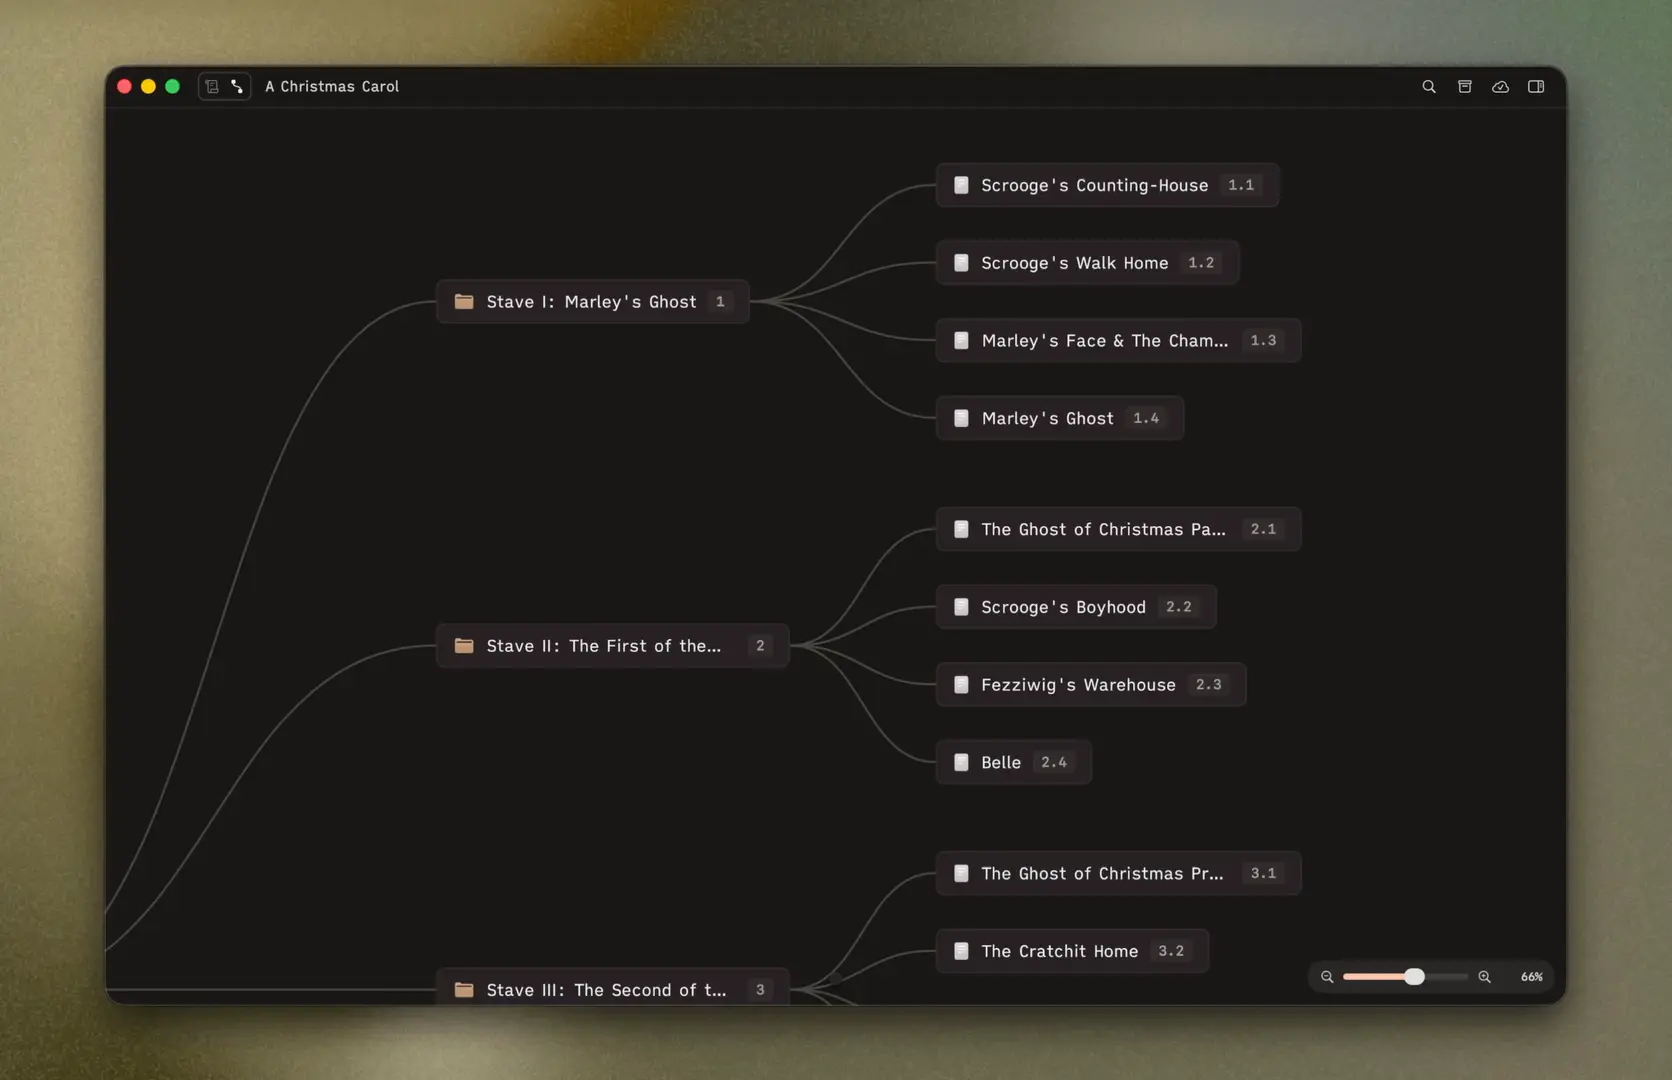This screenshot has height=1080, width=1672.
Task: Expand Stave III: The Second of the branch
Action: (x=611, y=990)
